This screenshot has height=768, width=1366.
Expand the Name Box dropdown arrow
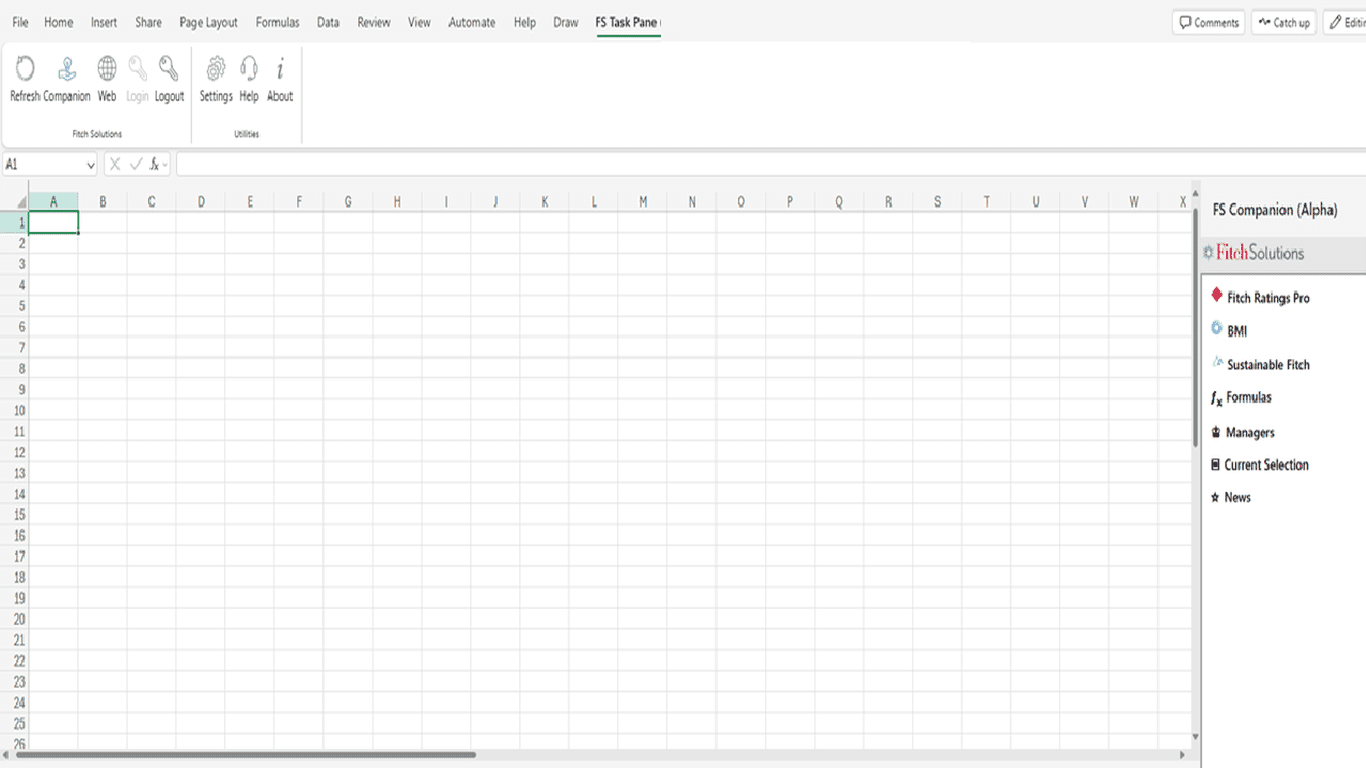tap(91, 165)
